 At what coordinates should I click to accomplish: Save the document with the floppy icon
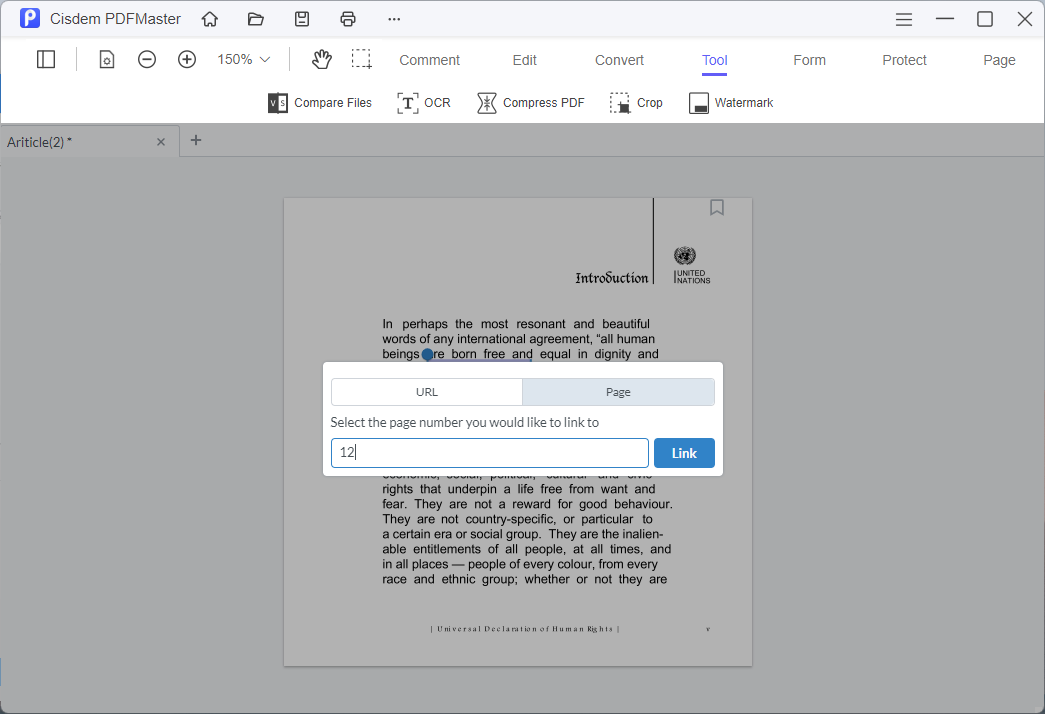(x=302, y=19)
